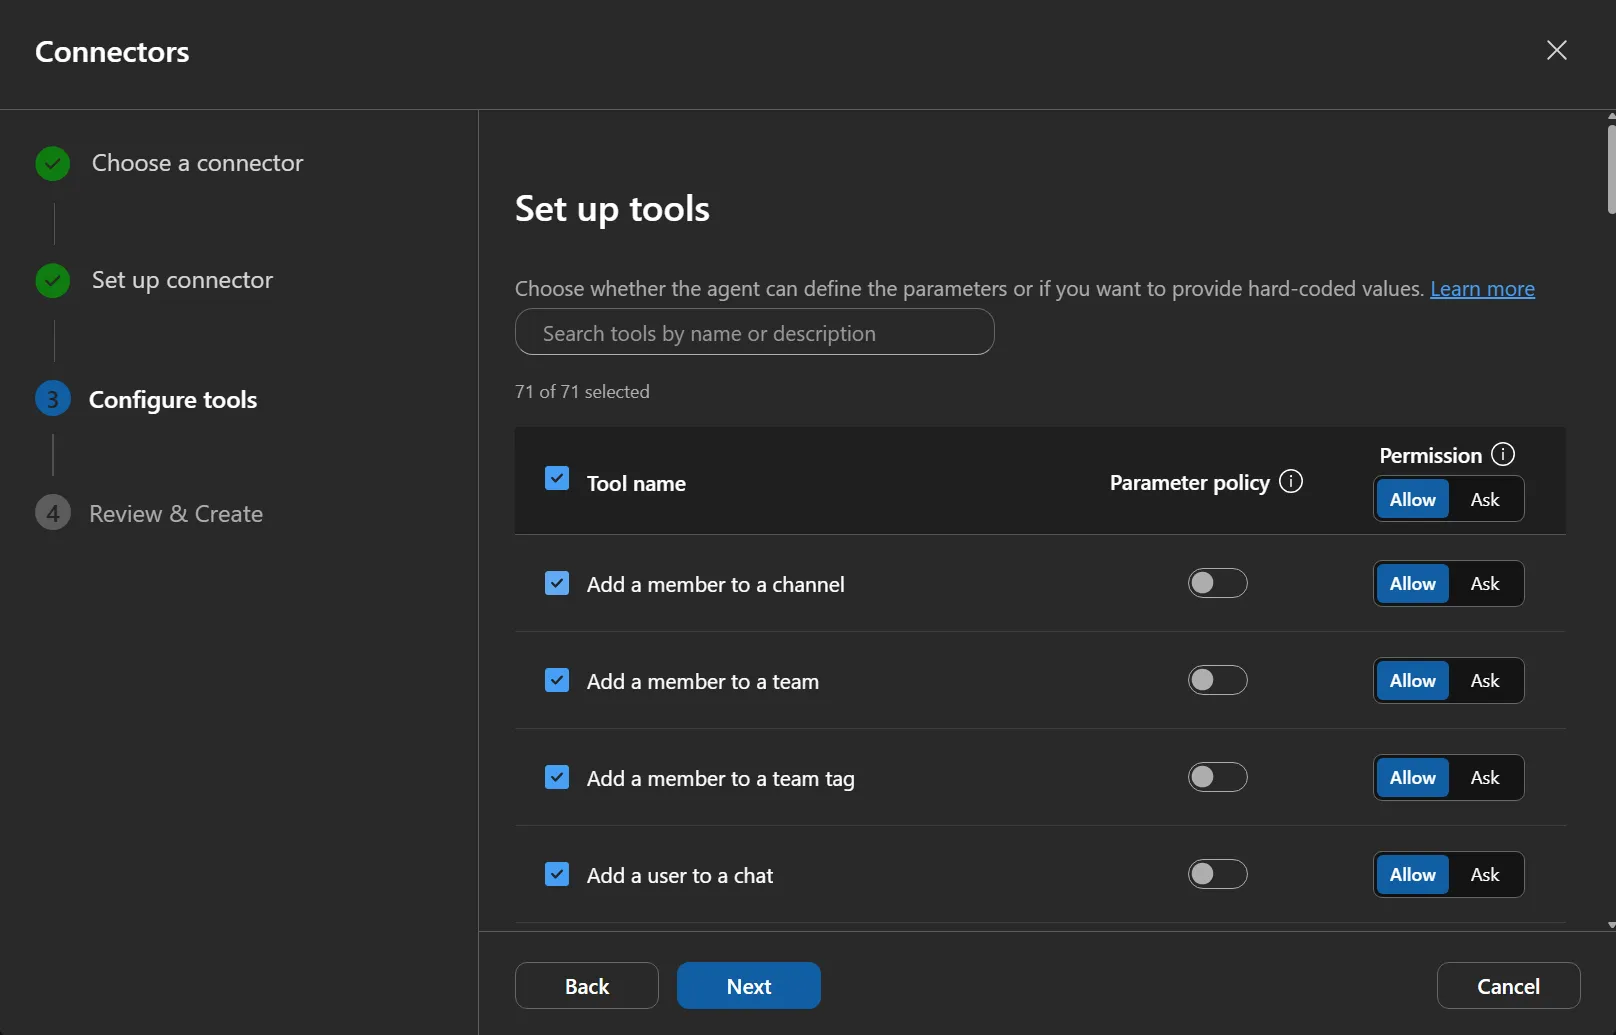
Task: Click the Next button
Action: coord(748,986)
